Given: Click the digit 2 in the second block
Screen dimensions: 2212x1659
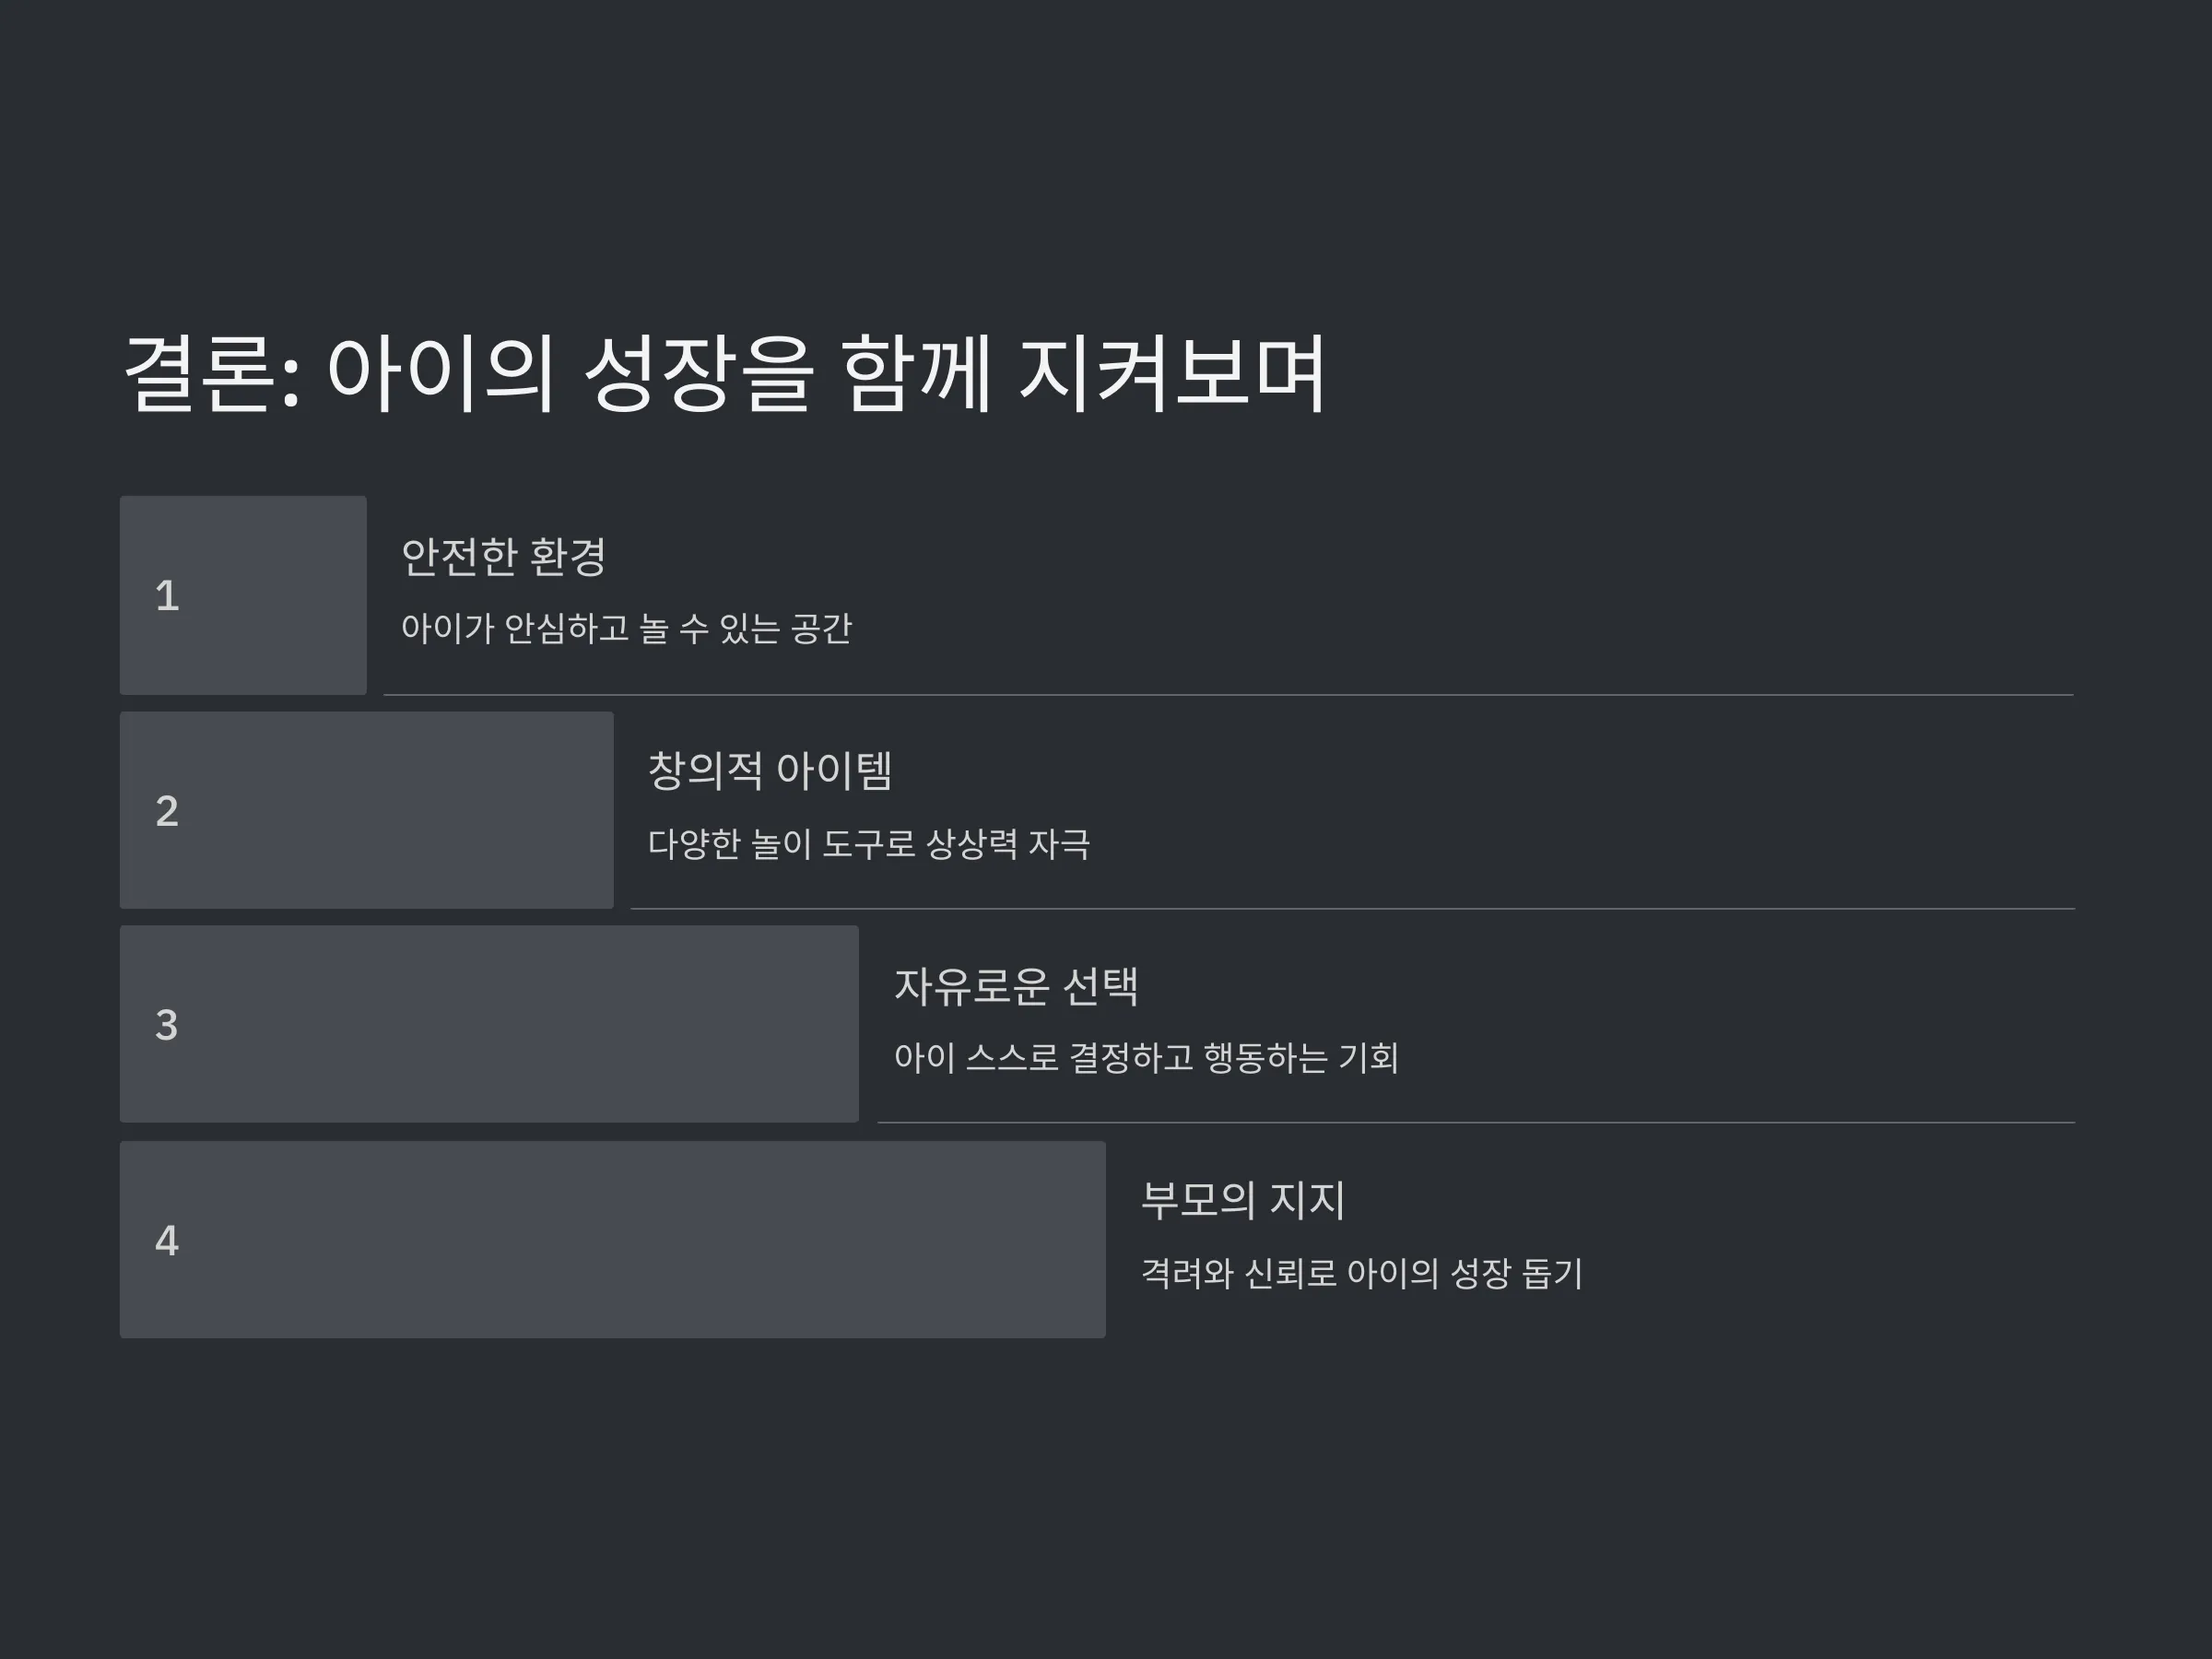Looking at the screenshot, I should (167, 811).
